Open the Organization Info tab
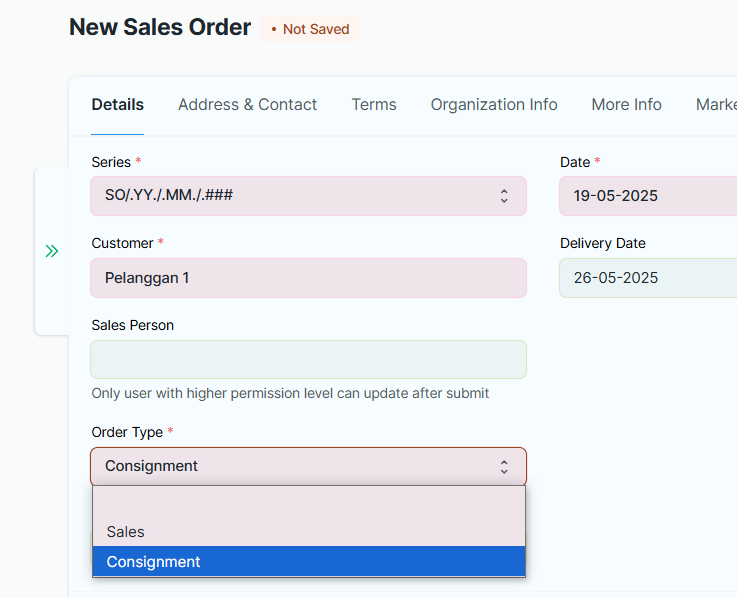This screenshot has width=737, height=598. [494, 104]
